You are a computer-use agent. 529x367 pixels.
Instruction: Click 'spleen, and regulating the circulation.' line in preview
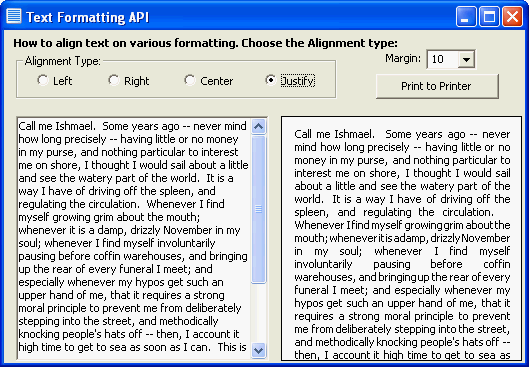(394, 212)
